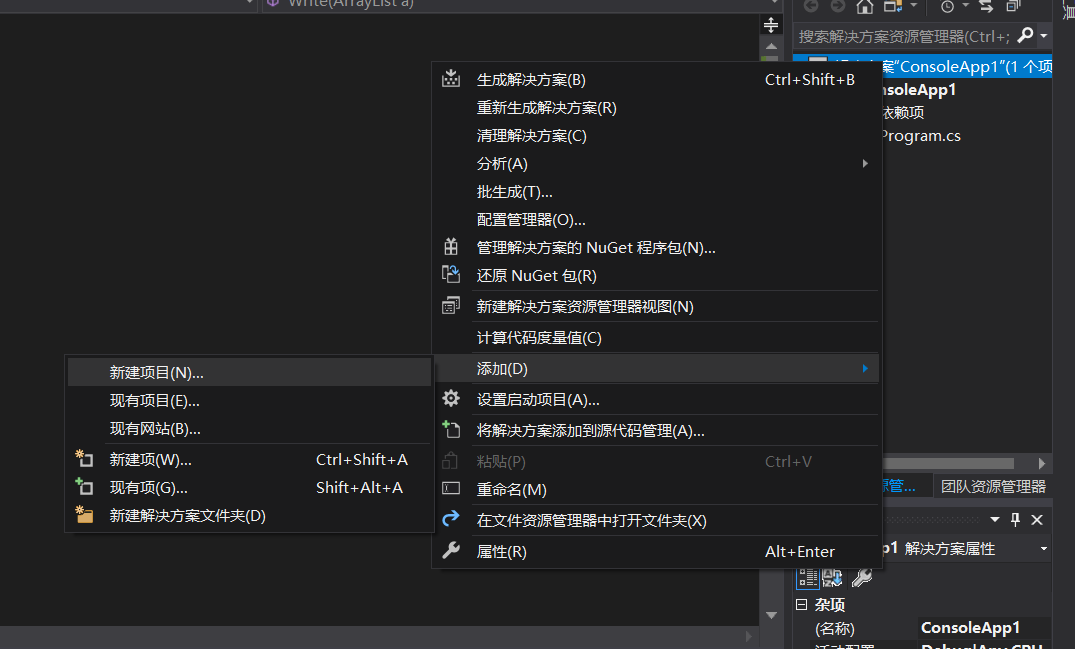Image resolution: width=1075 pixels, height=649 pixels.
Task: Click the Existing Item icon in submenu
Action: pos(84,487)
